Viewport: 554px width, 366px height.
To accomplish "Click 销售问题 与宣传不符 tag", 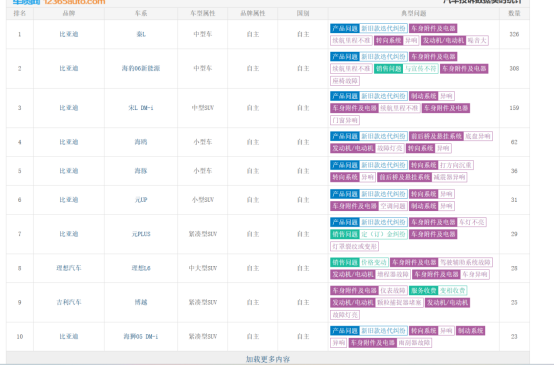I will click(x=406, y=69).
